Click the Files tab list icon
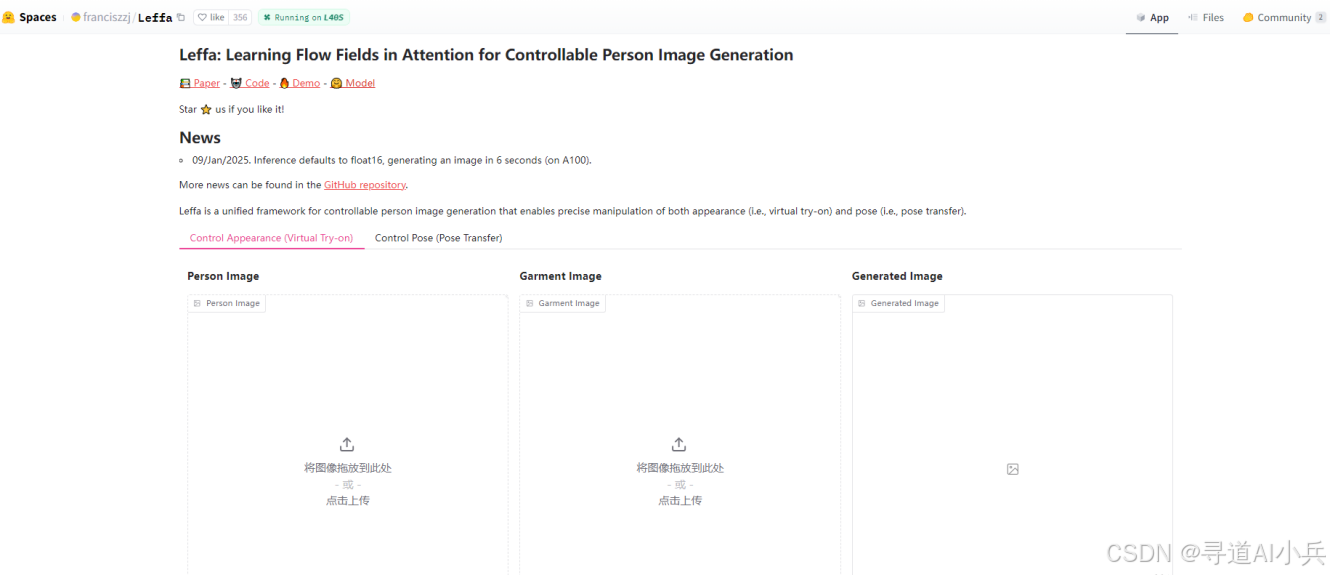Screen dimensions: 1330x575 click(1193, 17)
